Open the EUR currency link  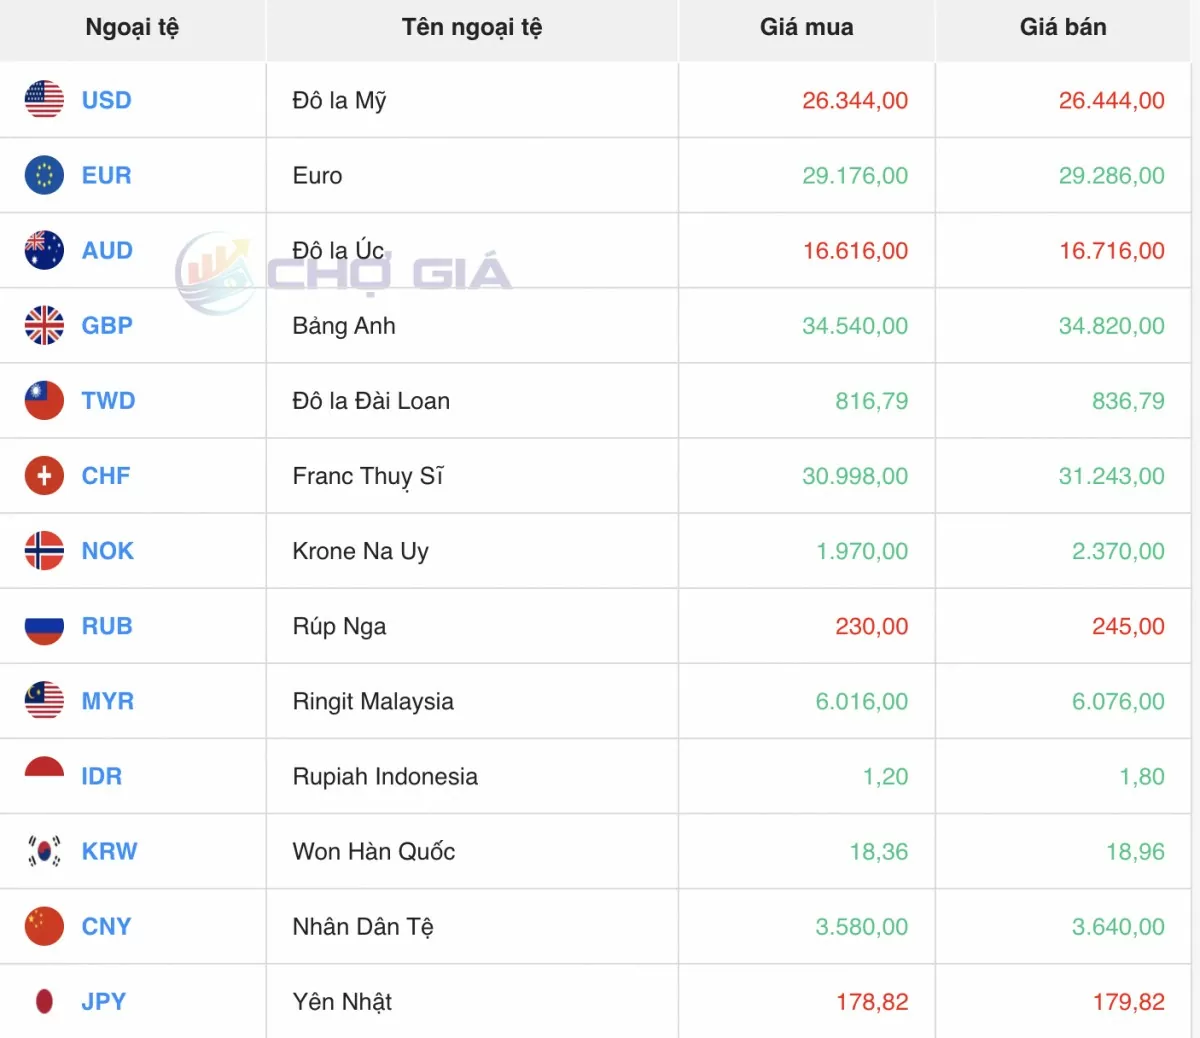tap(106, 175)
